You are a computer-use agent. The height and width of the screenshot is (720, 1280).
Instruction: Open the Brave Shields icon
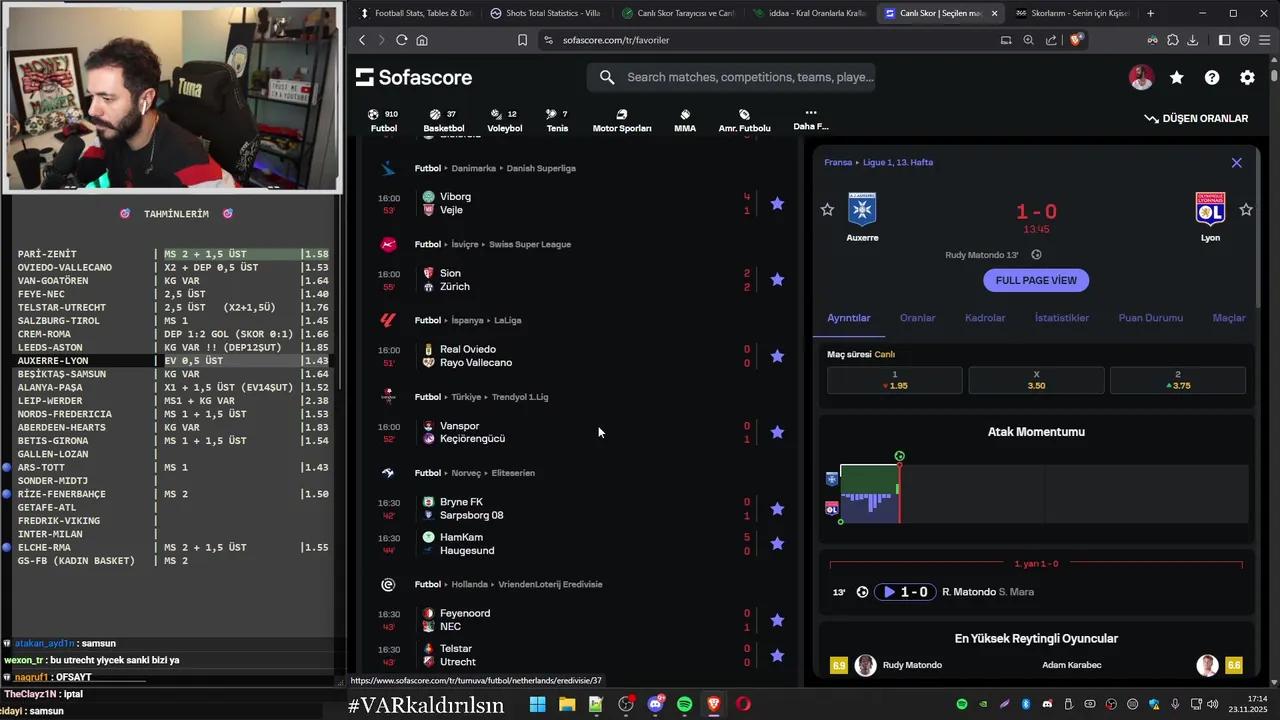pyautogui.click(x=1076, y=40)
